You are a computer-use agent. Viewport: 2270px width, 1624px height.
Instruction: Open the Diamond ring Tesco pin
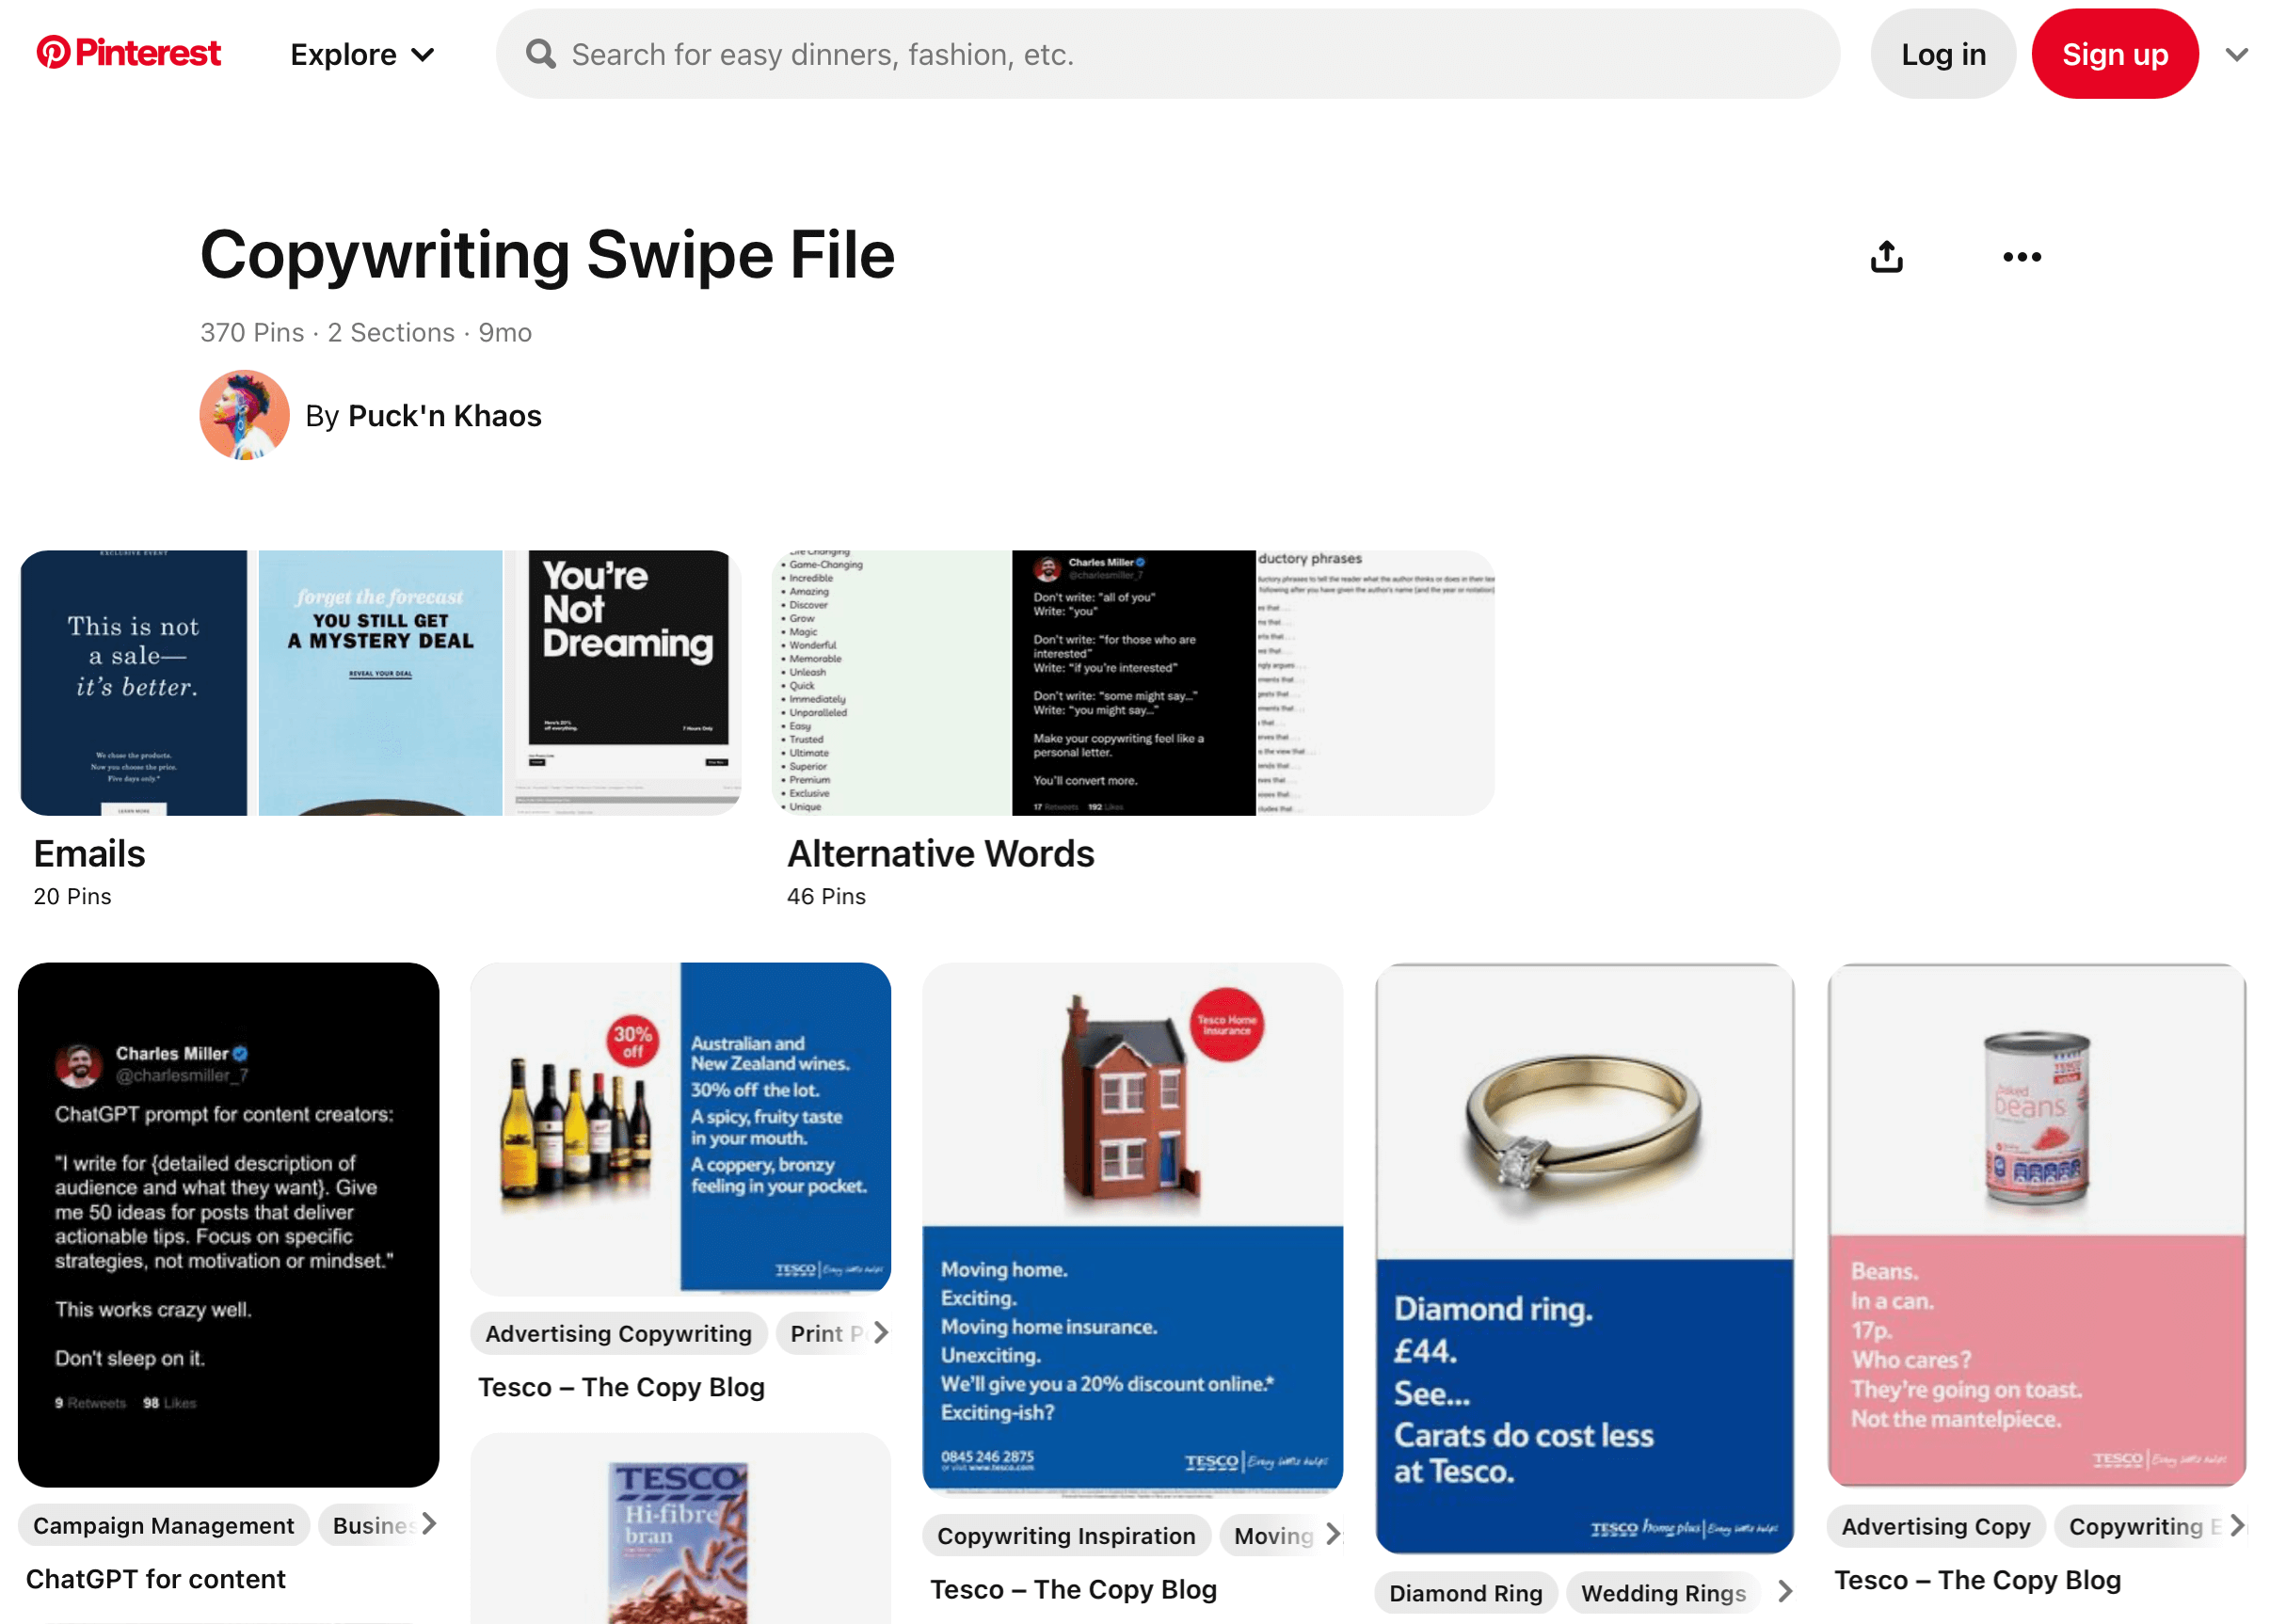coord(1584,1257)
